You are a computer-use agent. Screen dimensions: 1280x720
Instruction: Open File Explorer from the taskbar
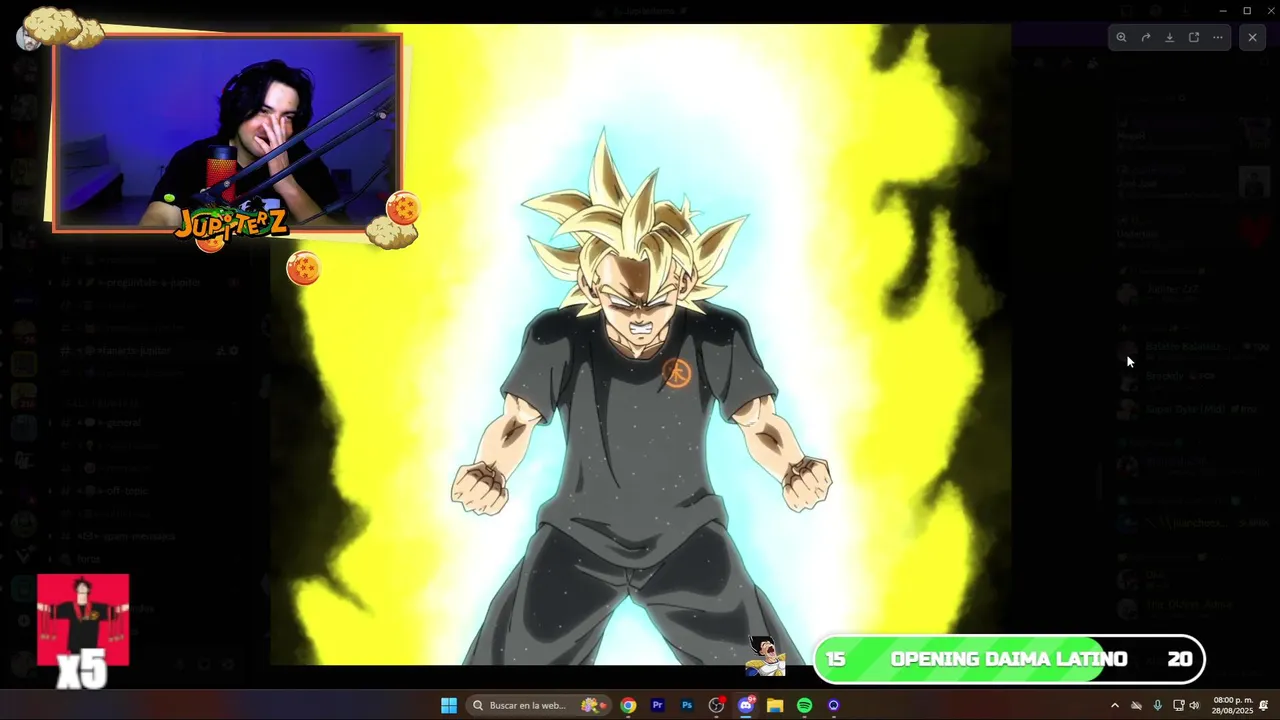[x=775, y=705]
